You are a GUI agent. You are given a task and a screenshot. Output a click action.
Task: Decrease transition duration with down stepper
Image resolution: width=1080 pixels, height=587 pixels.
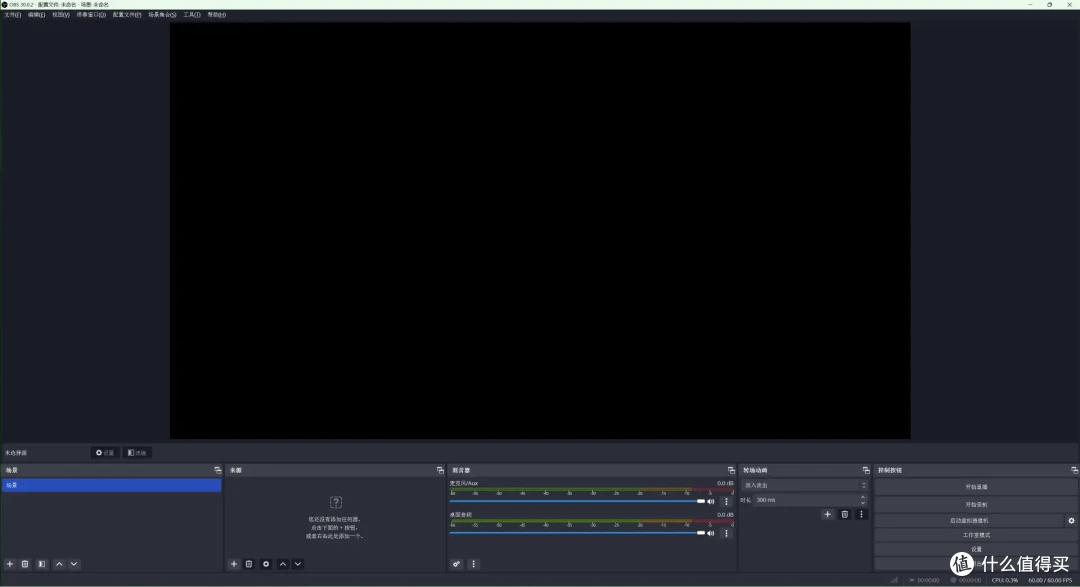[863, 503]
